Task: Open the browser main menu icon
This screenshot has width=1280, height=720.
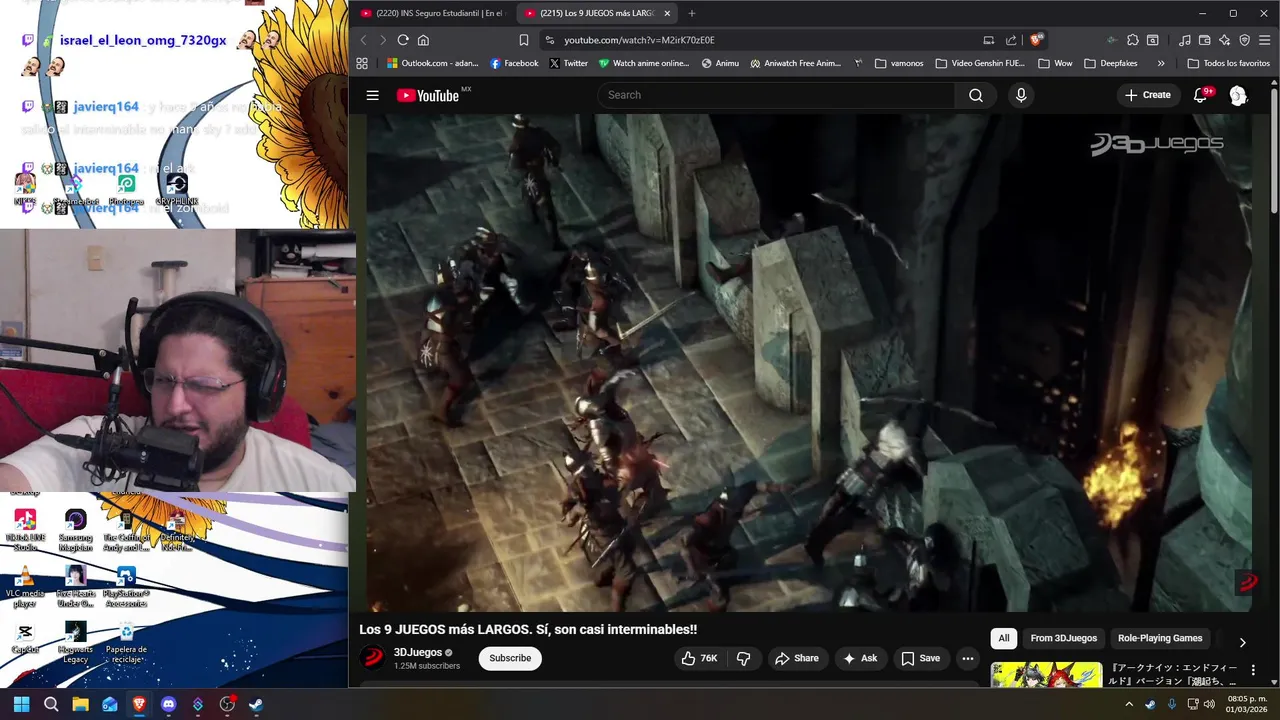Action: (x=1265, y=40)
